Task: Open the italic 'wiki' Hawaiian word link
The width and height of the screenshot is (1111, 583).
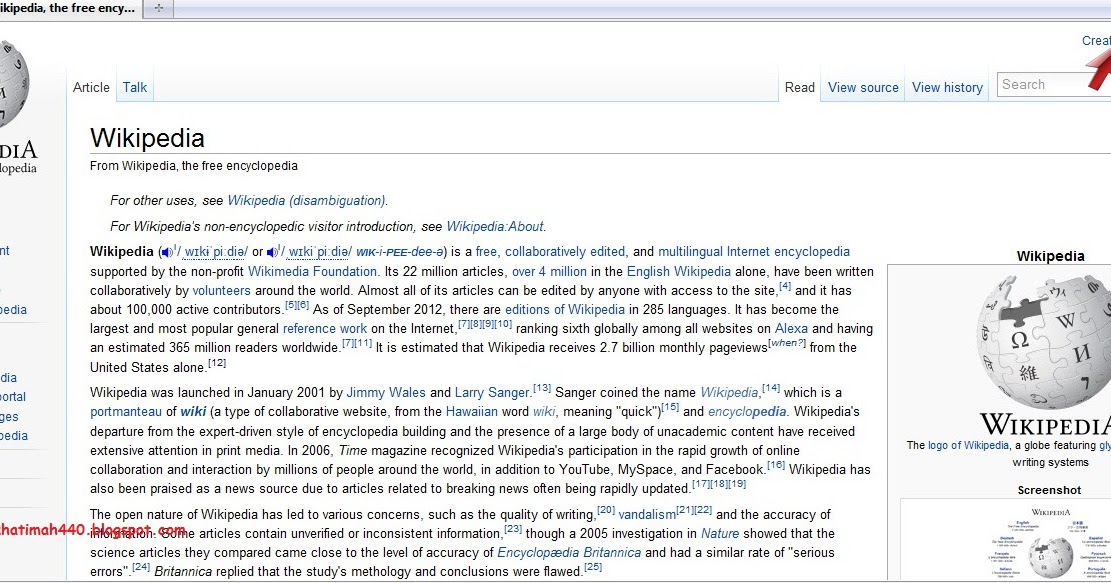Action: pyautogui.click(x=544, y=412)
